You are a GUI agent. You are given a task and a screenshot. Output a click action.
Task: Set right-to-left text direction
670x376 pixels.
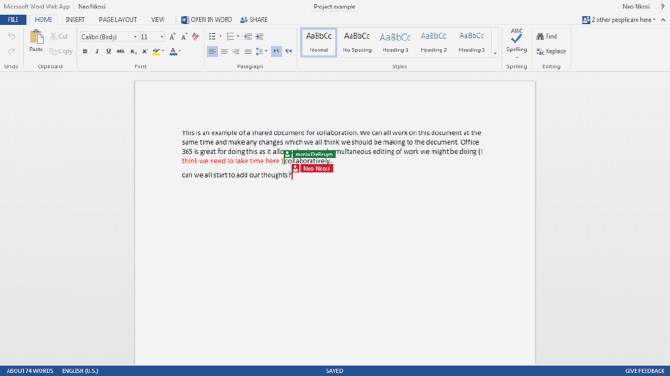click(289, 51)
